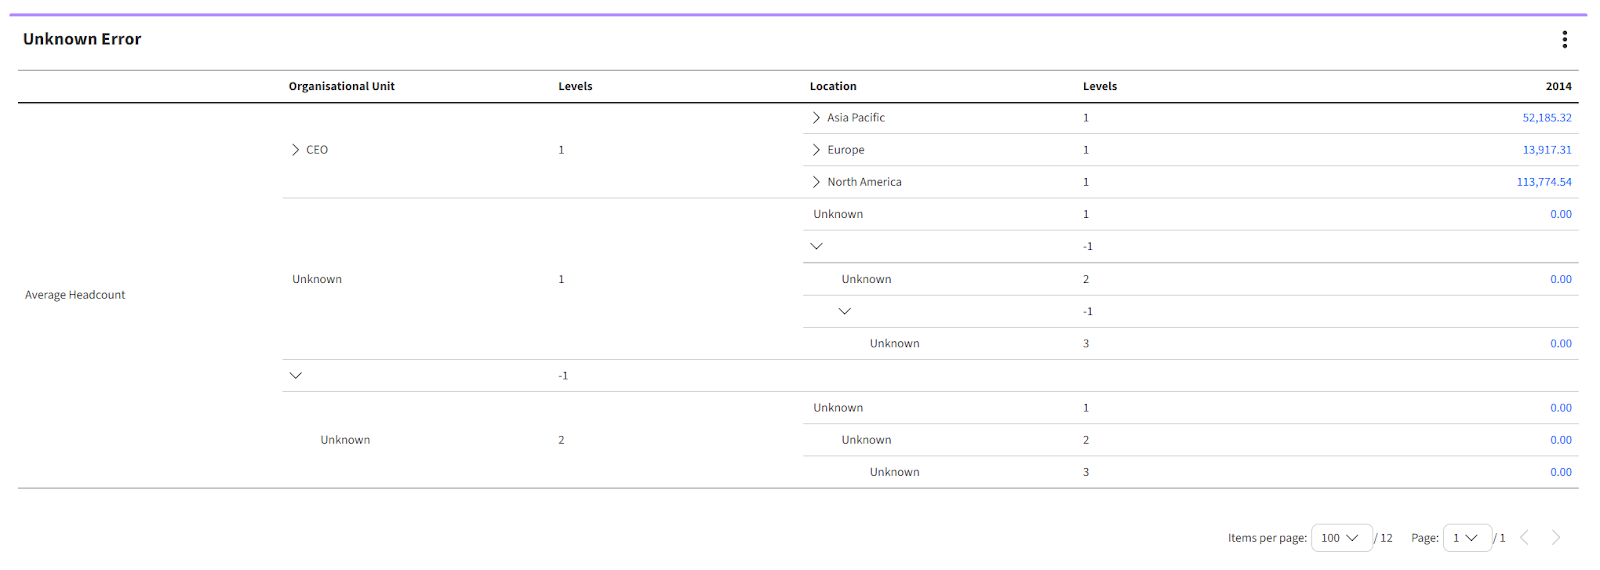Viewport: 1600px width, 570px height.
Task: Open the Items per page dropdown
Action: coord(1340,538)
